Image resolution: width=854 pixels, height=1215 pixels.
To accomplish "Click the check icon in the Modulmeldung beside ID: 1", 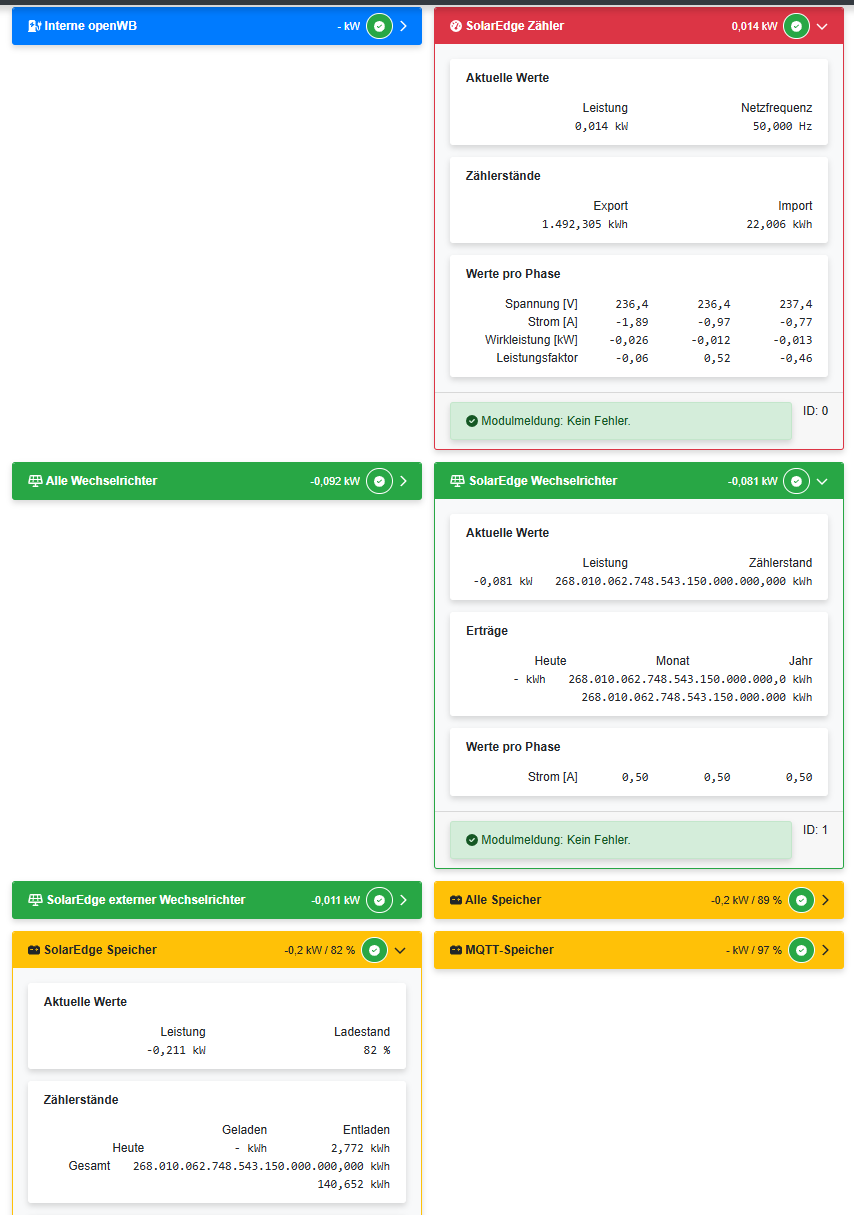I will click(472, 840).
